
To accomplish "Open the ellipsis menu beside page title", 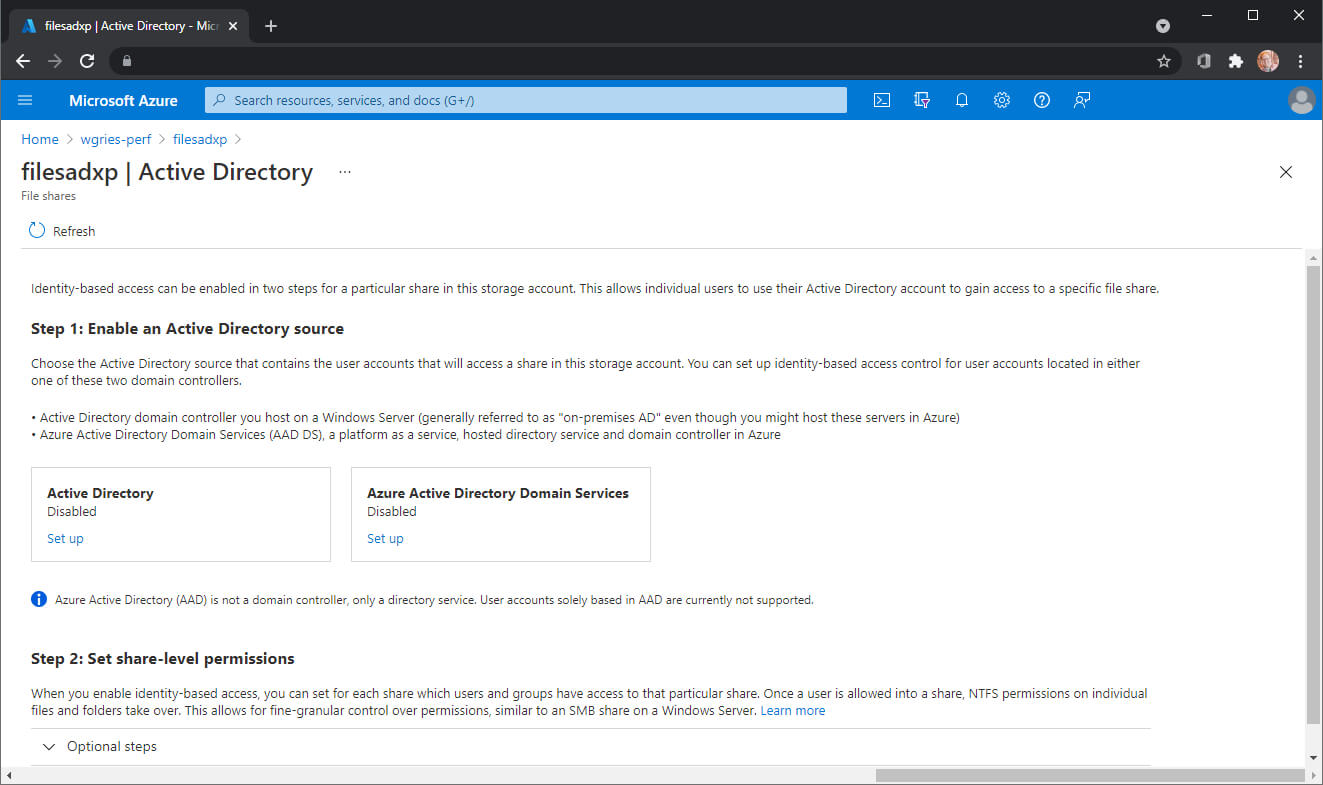I will (345, 172).
